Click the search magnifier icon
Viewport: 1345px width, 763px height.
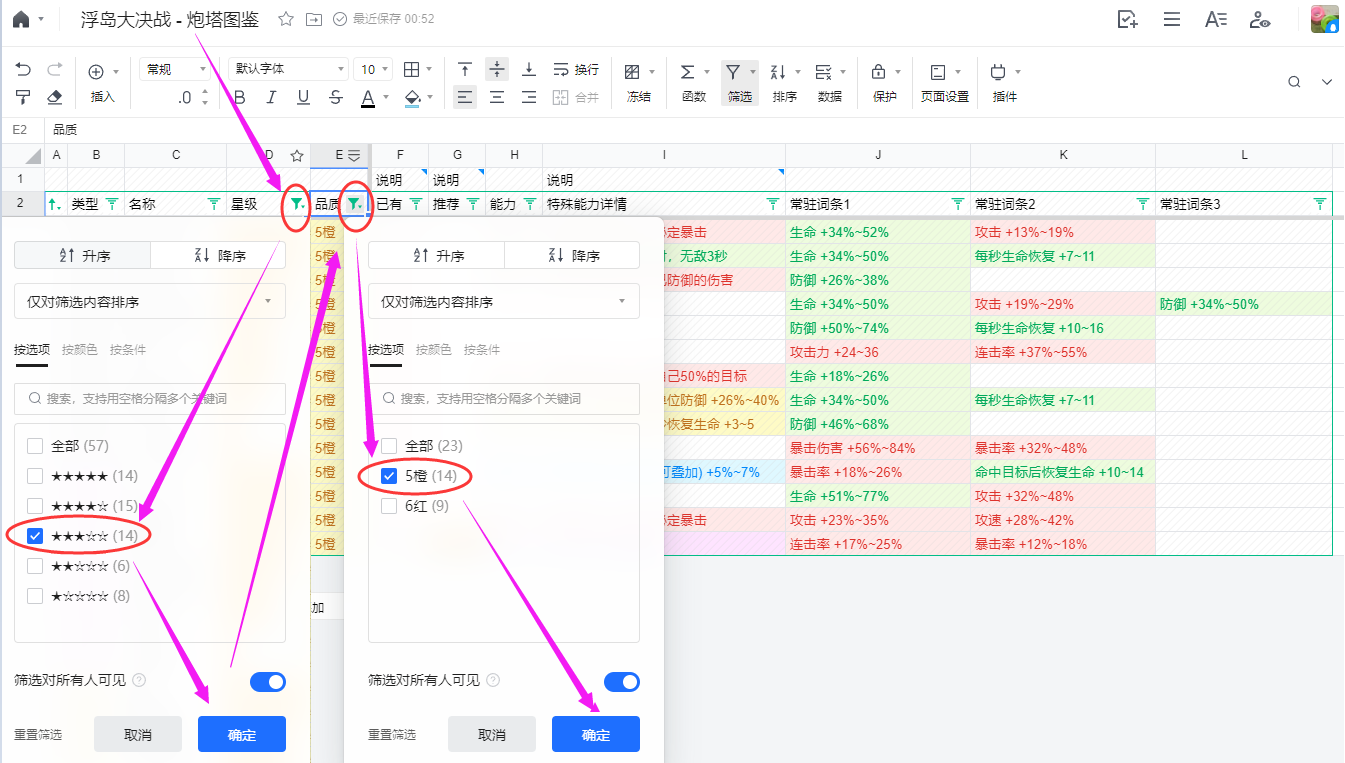point(1294,82)
